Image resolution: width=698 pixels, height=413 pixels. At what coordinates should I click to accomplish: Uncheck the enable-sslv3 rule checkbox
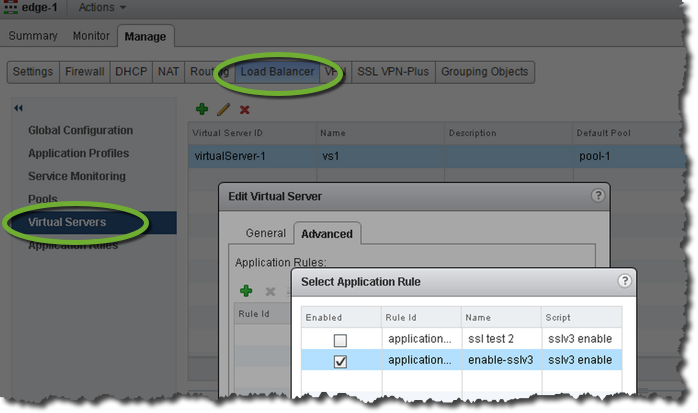pyautogui.click(x=340, y=361)
